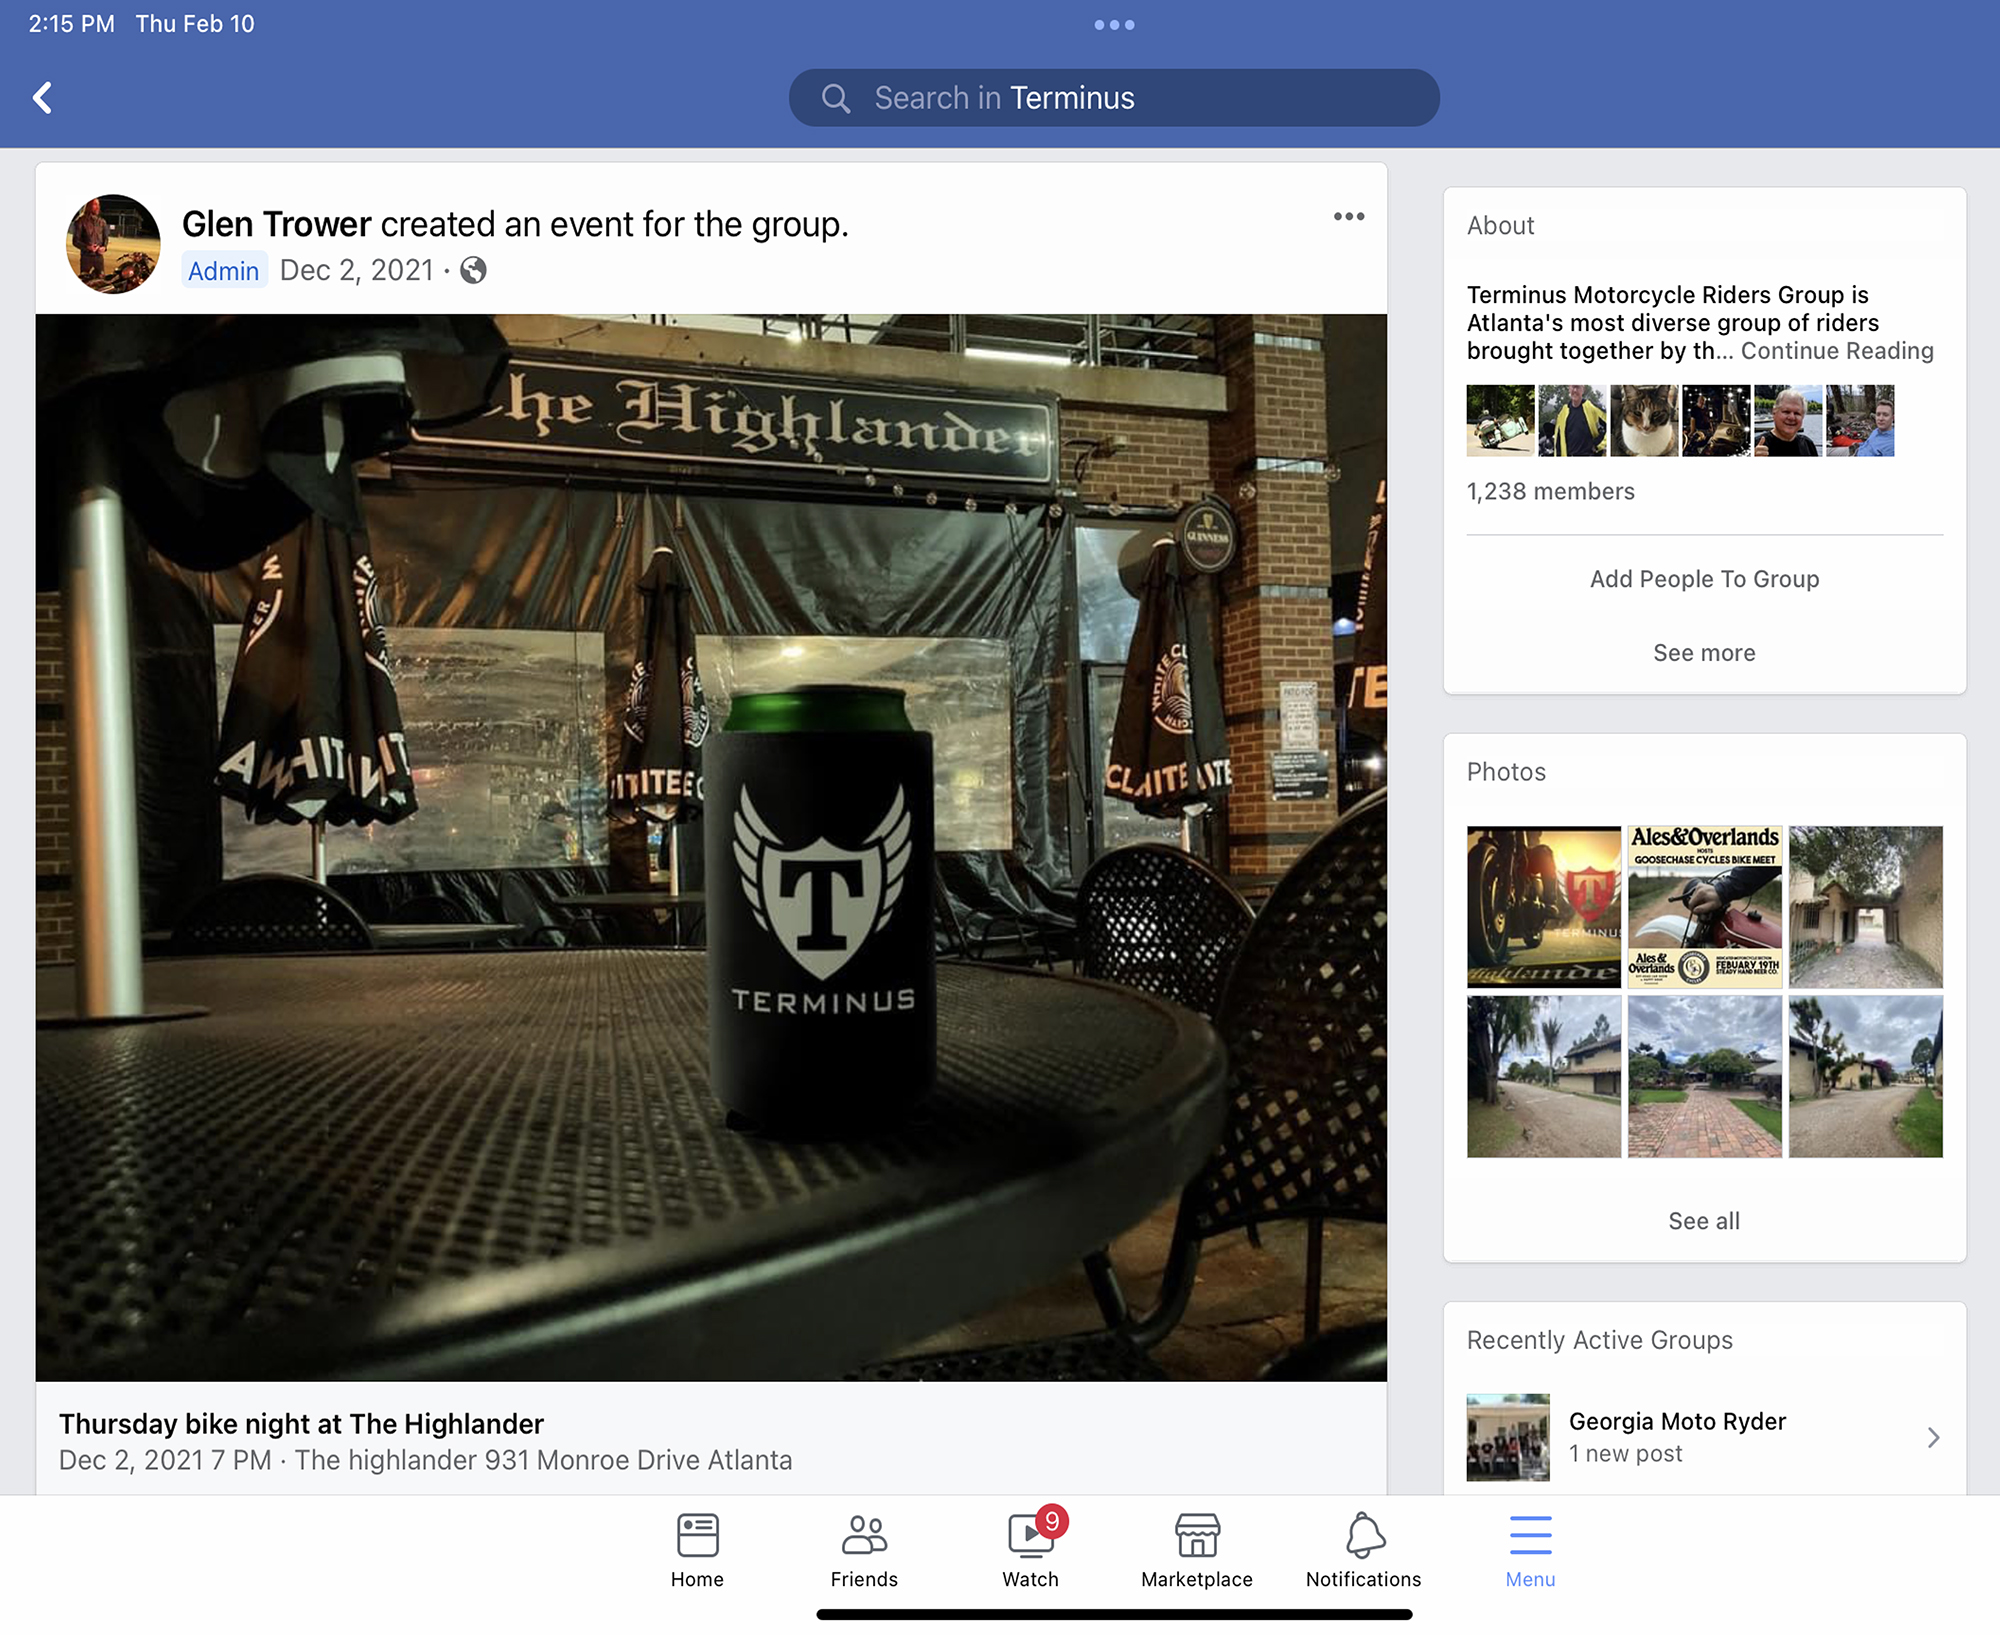Open Glen Trower's name link

[277, 224]
